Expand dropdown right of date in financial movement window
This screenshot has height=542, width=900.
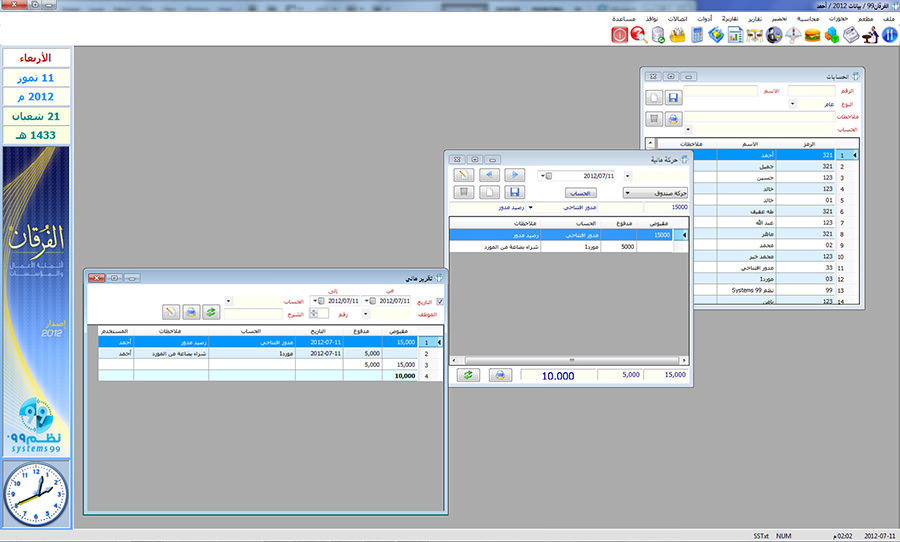(x=627, y=176)
